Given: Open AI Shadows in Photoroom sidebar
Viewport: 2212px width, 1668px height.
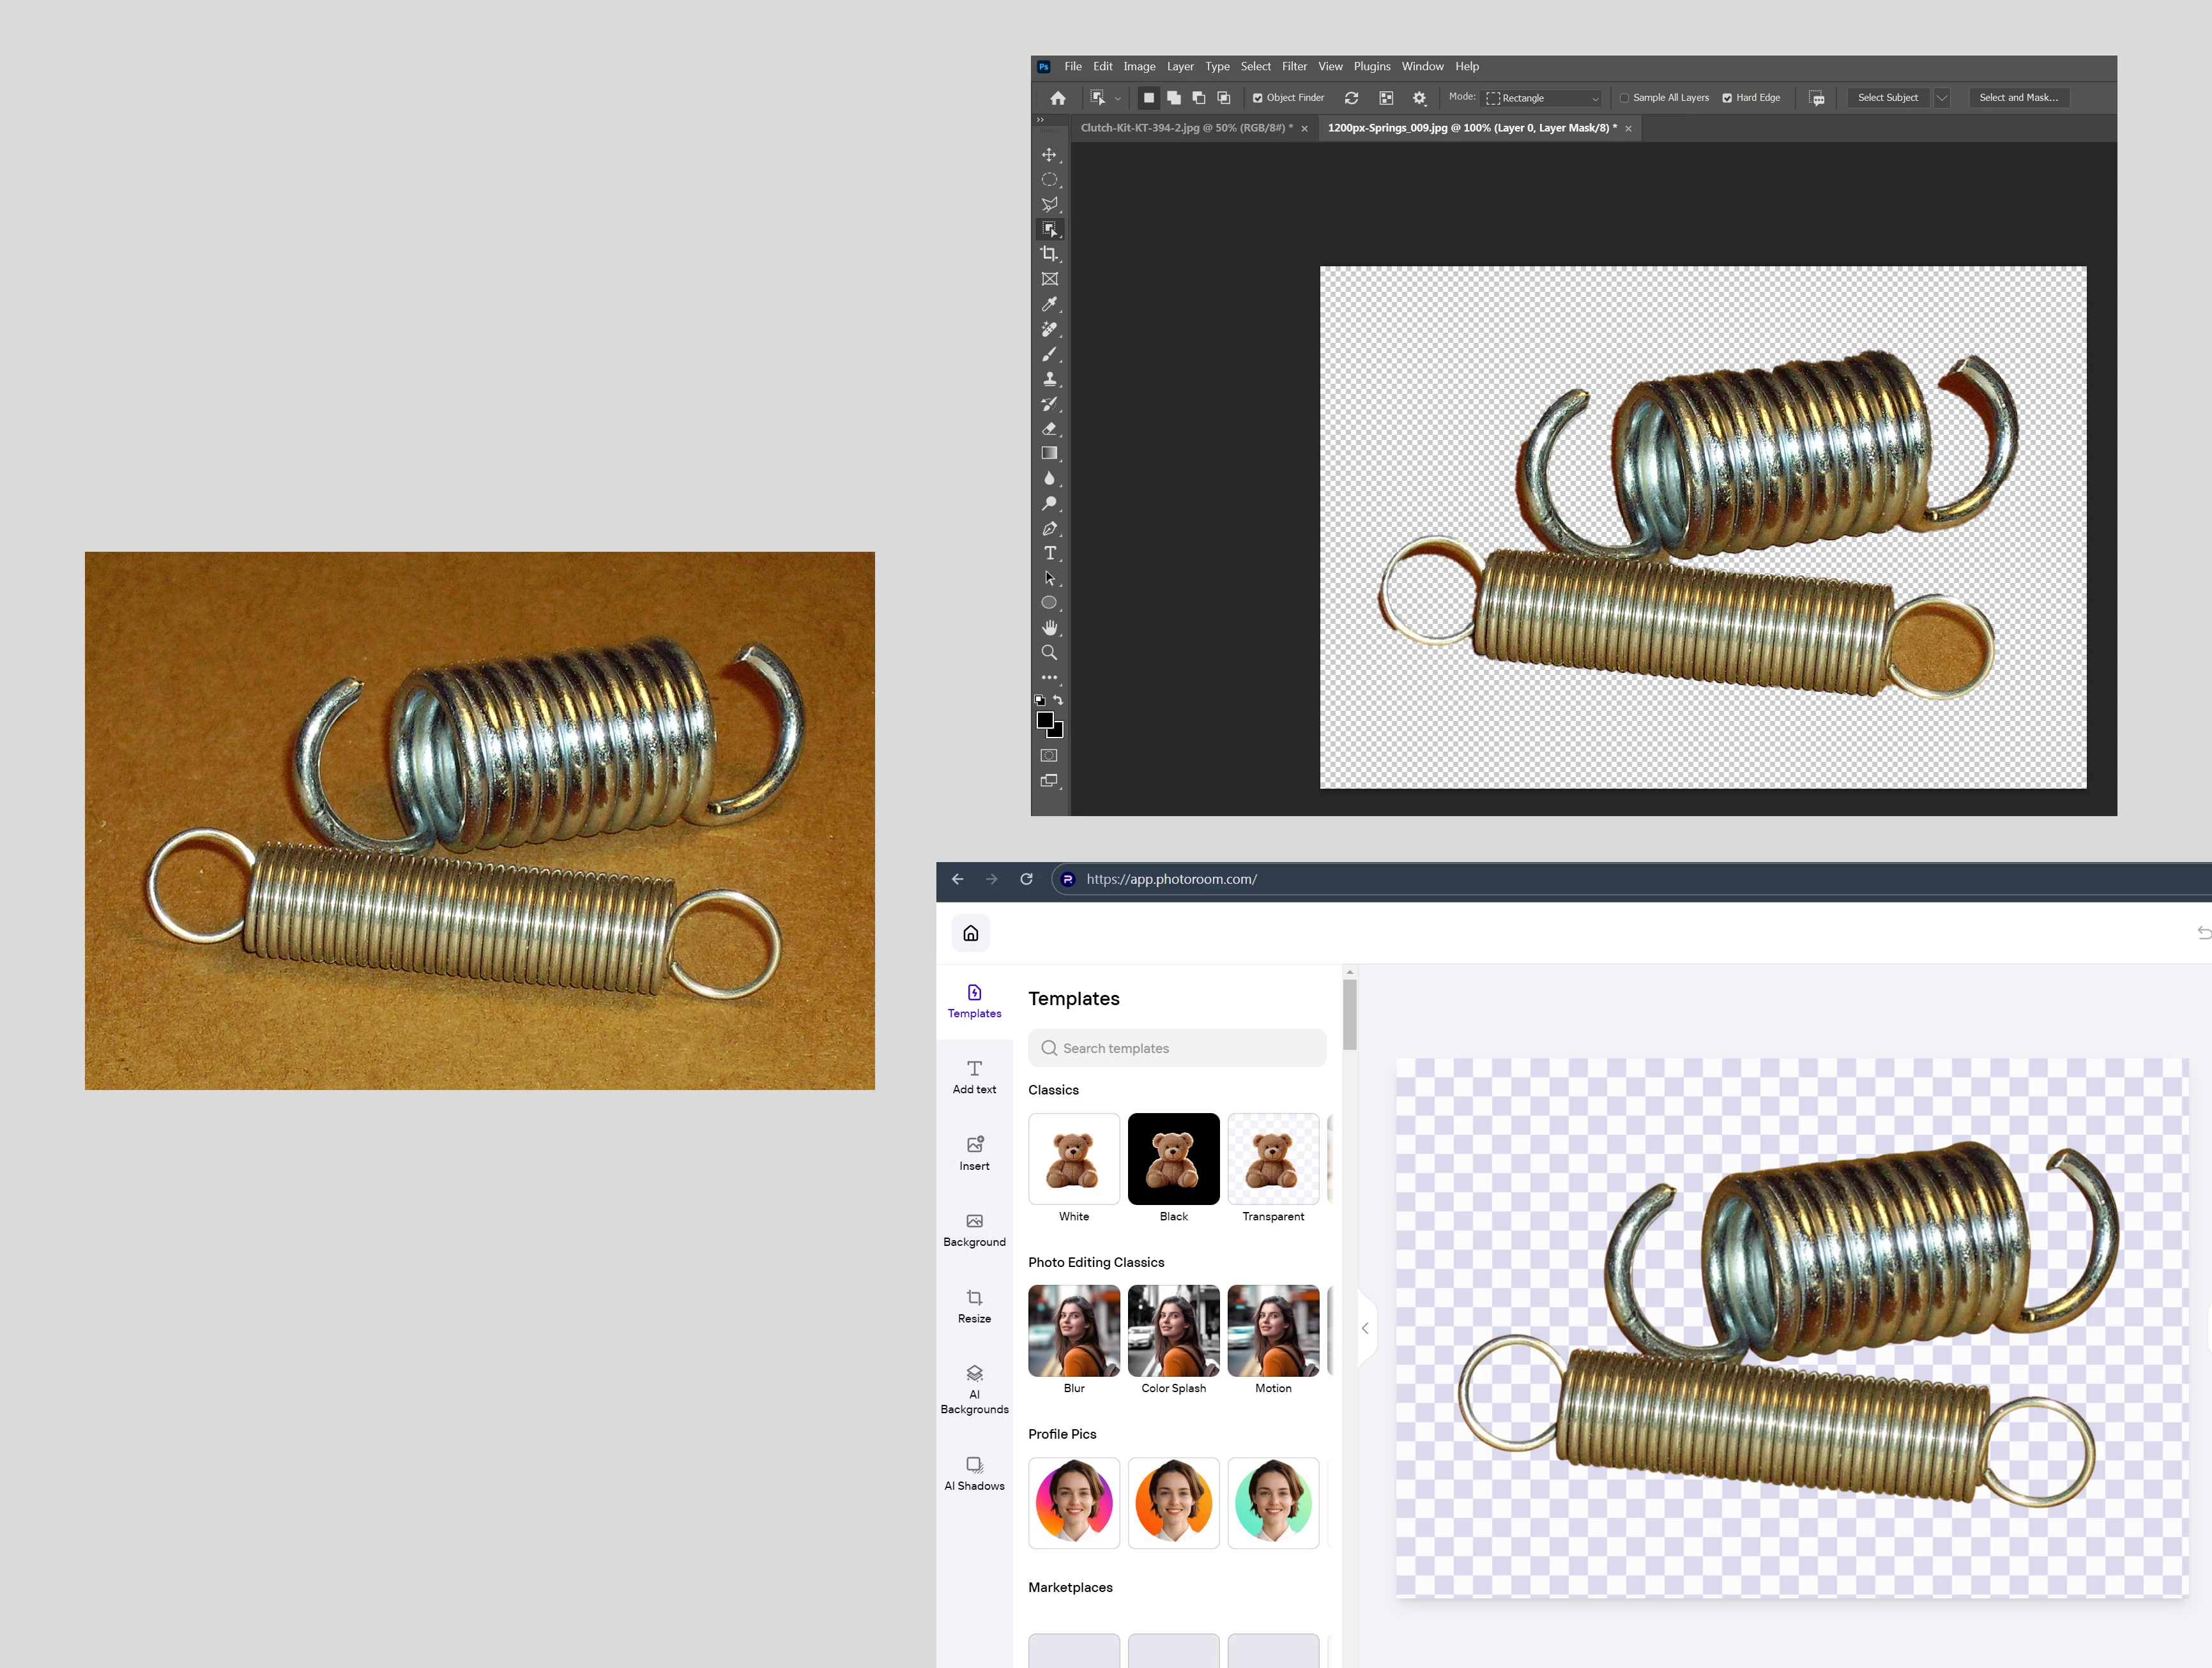Looking at the screenshot, I should tap(974, 1473).
